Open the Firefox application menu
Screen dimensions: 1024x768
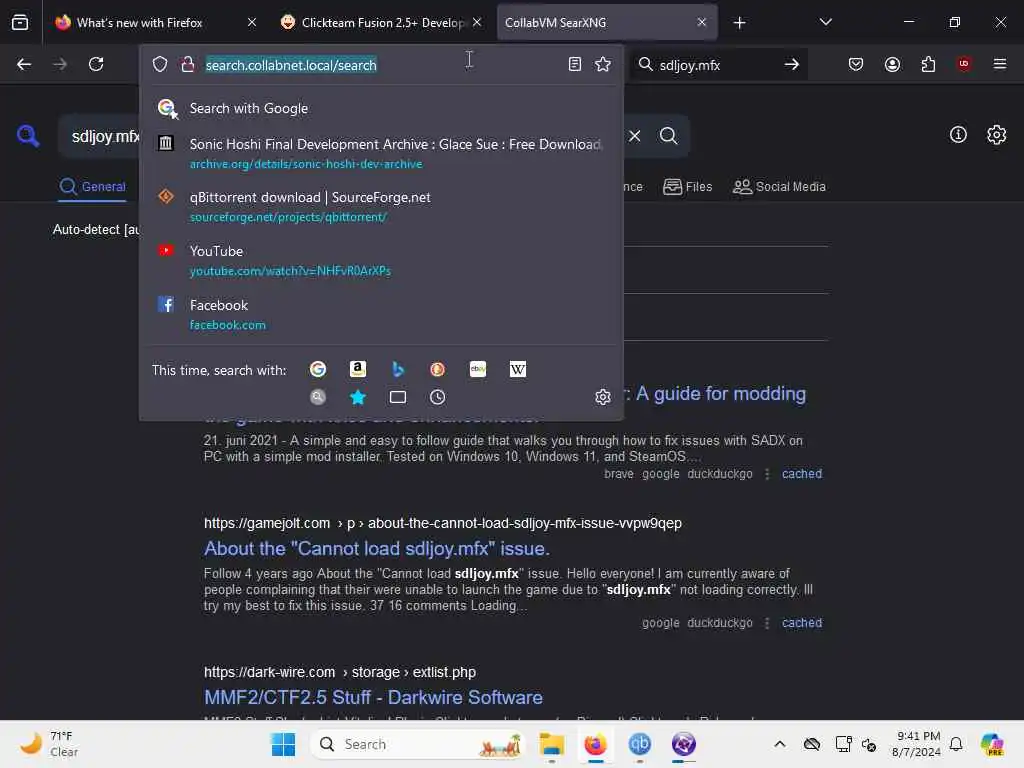point(1000,64)
